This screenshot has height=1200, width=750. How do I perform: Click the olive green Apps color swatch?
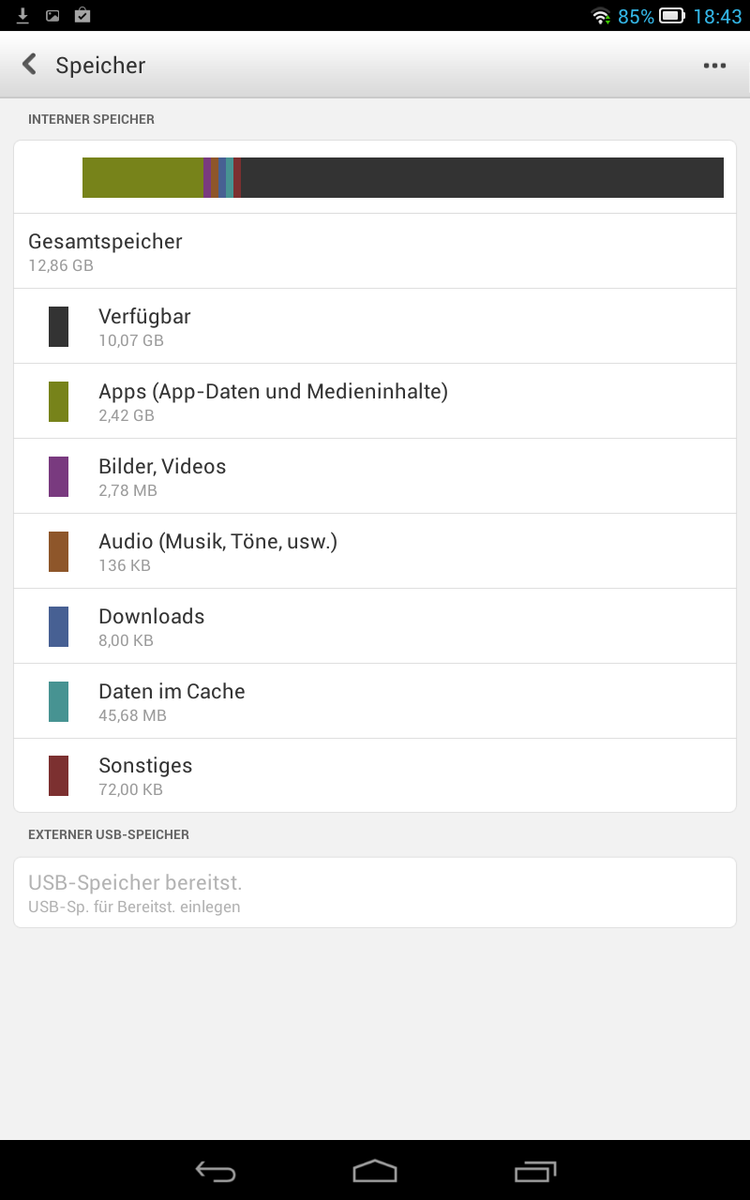point(59,401)
